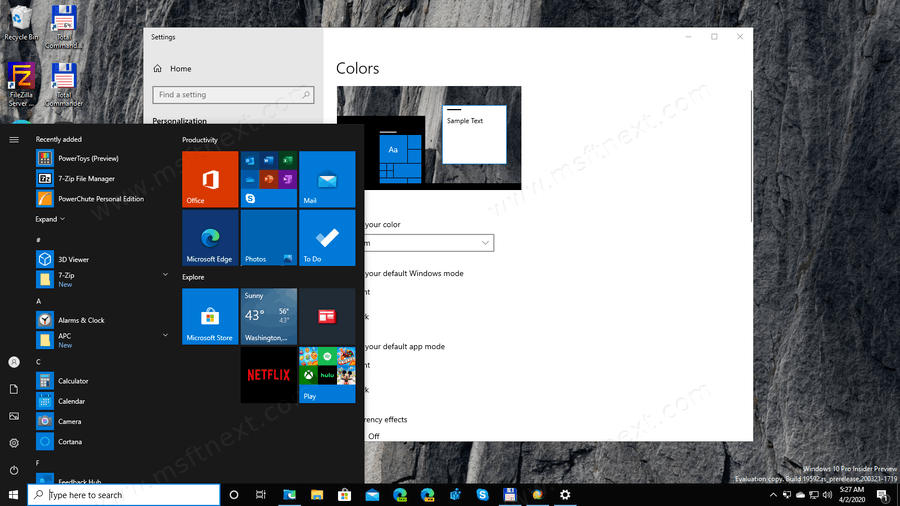Viewport: 900px width, 506px height.
Task: Open the Washington weather tile
Action: pos(269,316)
